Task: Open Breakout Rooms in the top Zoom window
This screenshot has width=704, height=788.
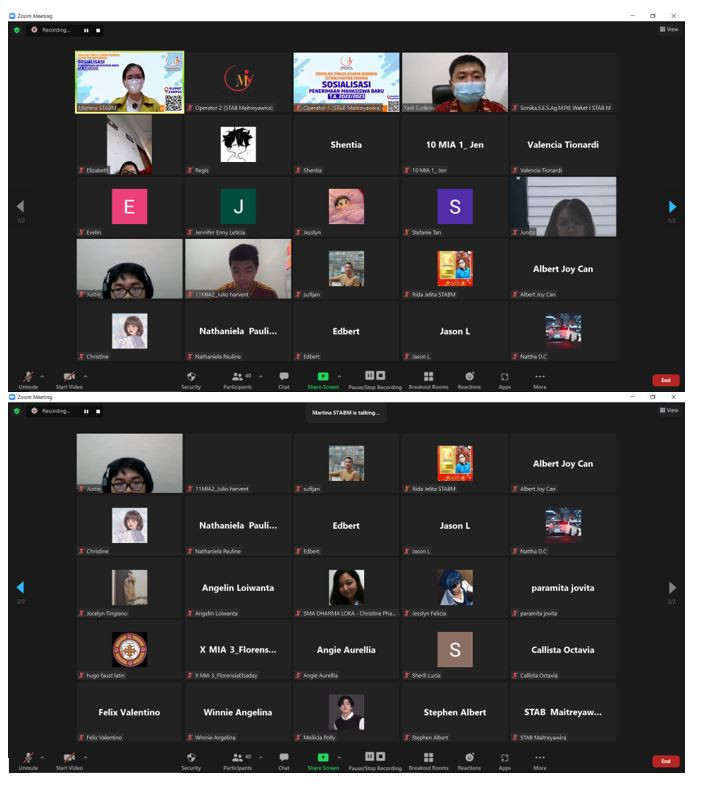Action: coord(428,378)
